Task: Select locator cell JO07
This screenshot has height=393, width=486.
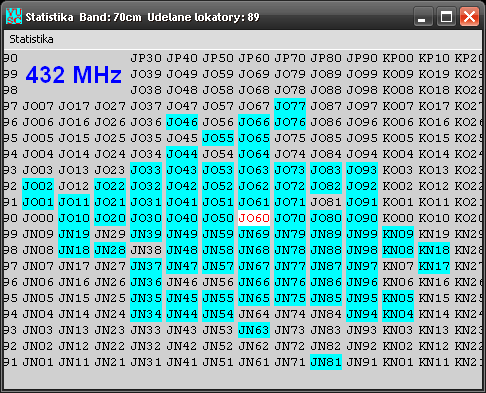Action: coord(38,106)
